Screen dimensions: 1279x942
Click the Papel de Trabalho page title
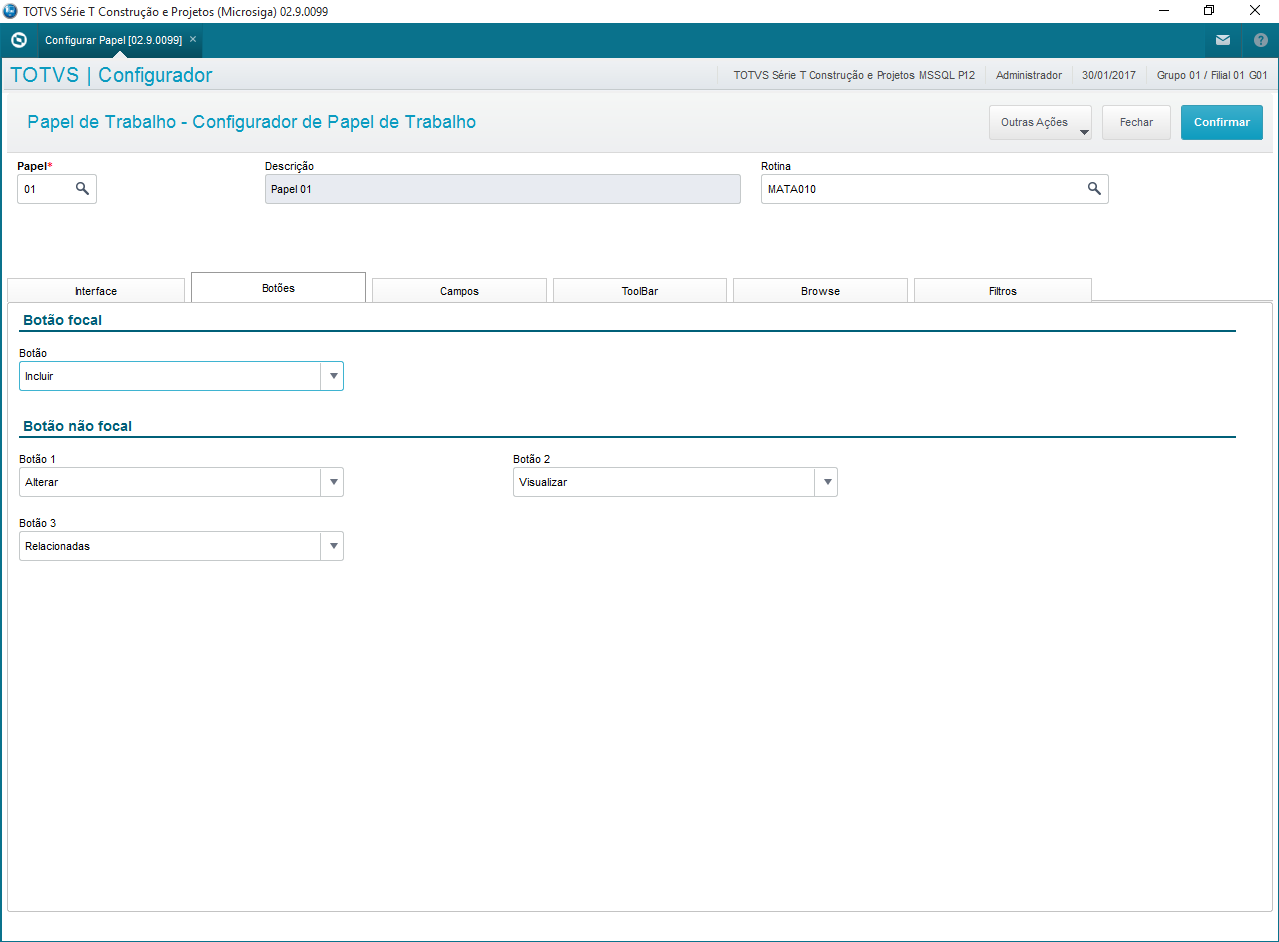[x=251, y=122]
